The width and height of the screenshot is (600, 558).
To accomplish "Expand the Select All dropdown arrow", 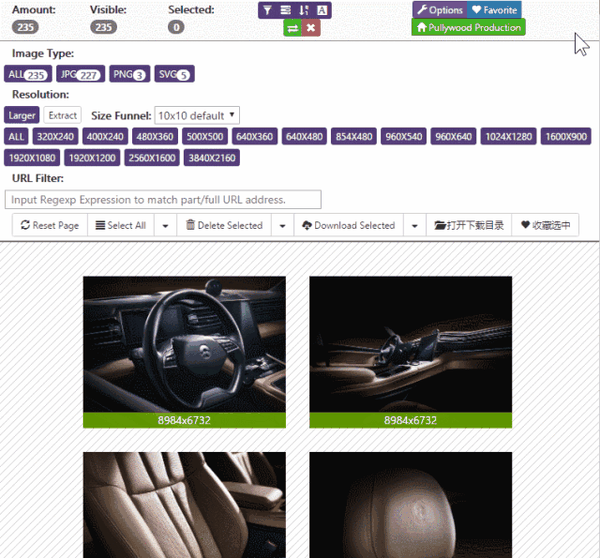I will (165, 225).
